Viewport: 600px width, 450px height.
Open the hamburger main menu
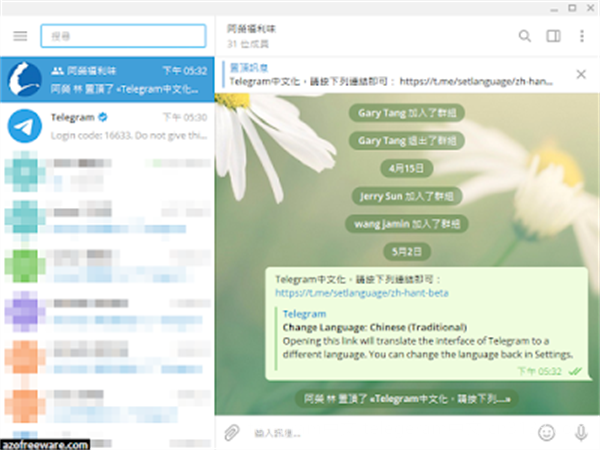[20, 36]
